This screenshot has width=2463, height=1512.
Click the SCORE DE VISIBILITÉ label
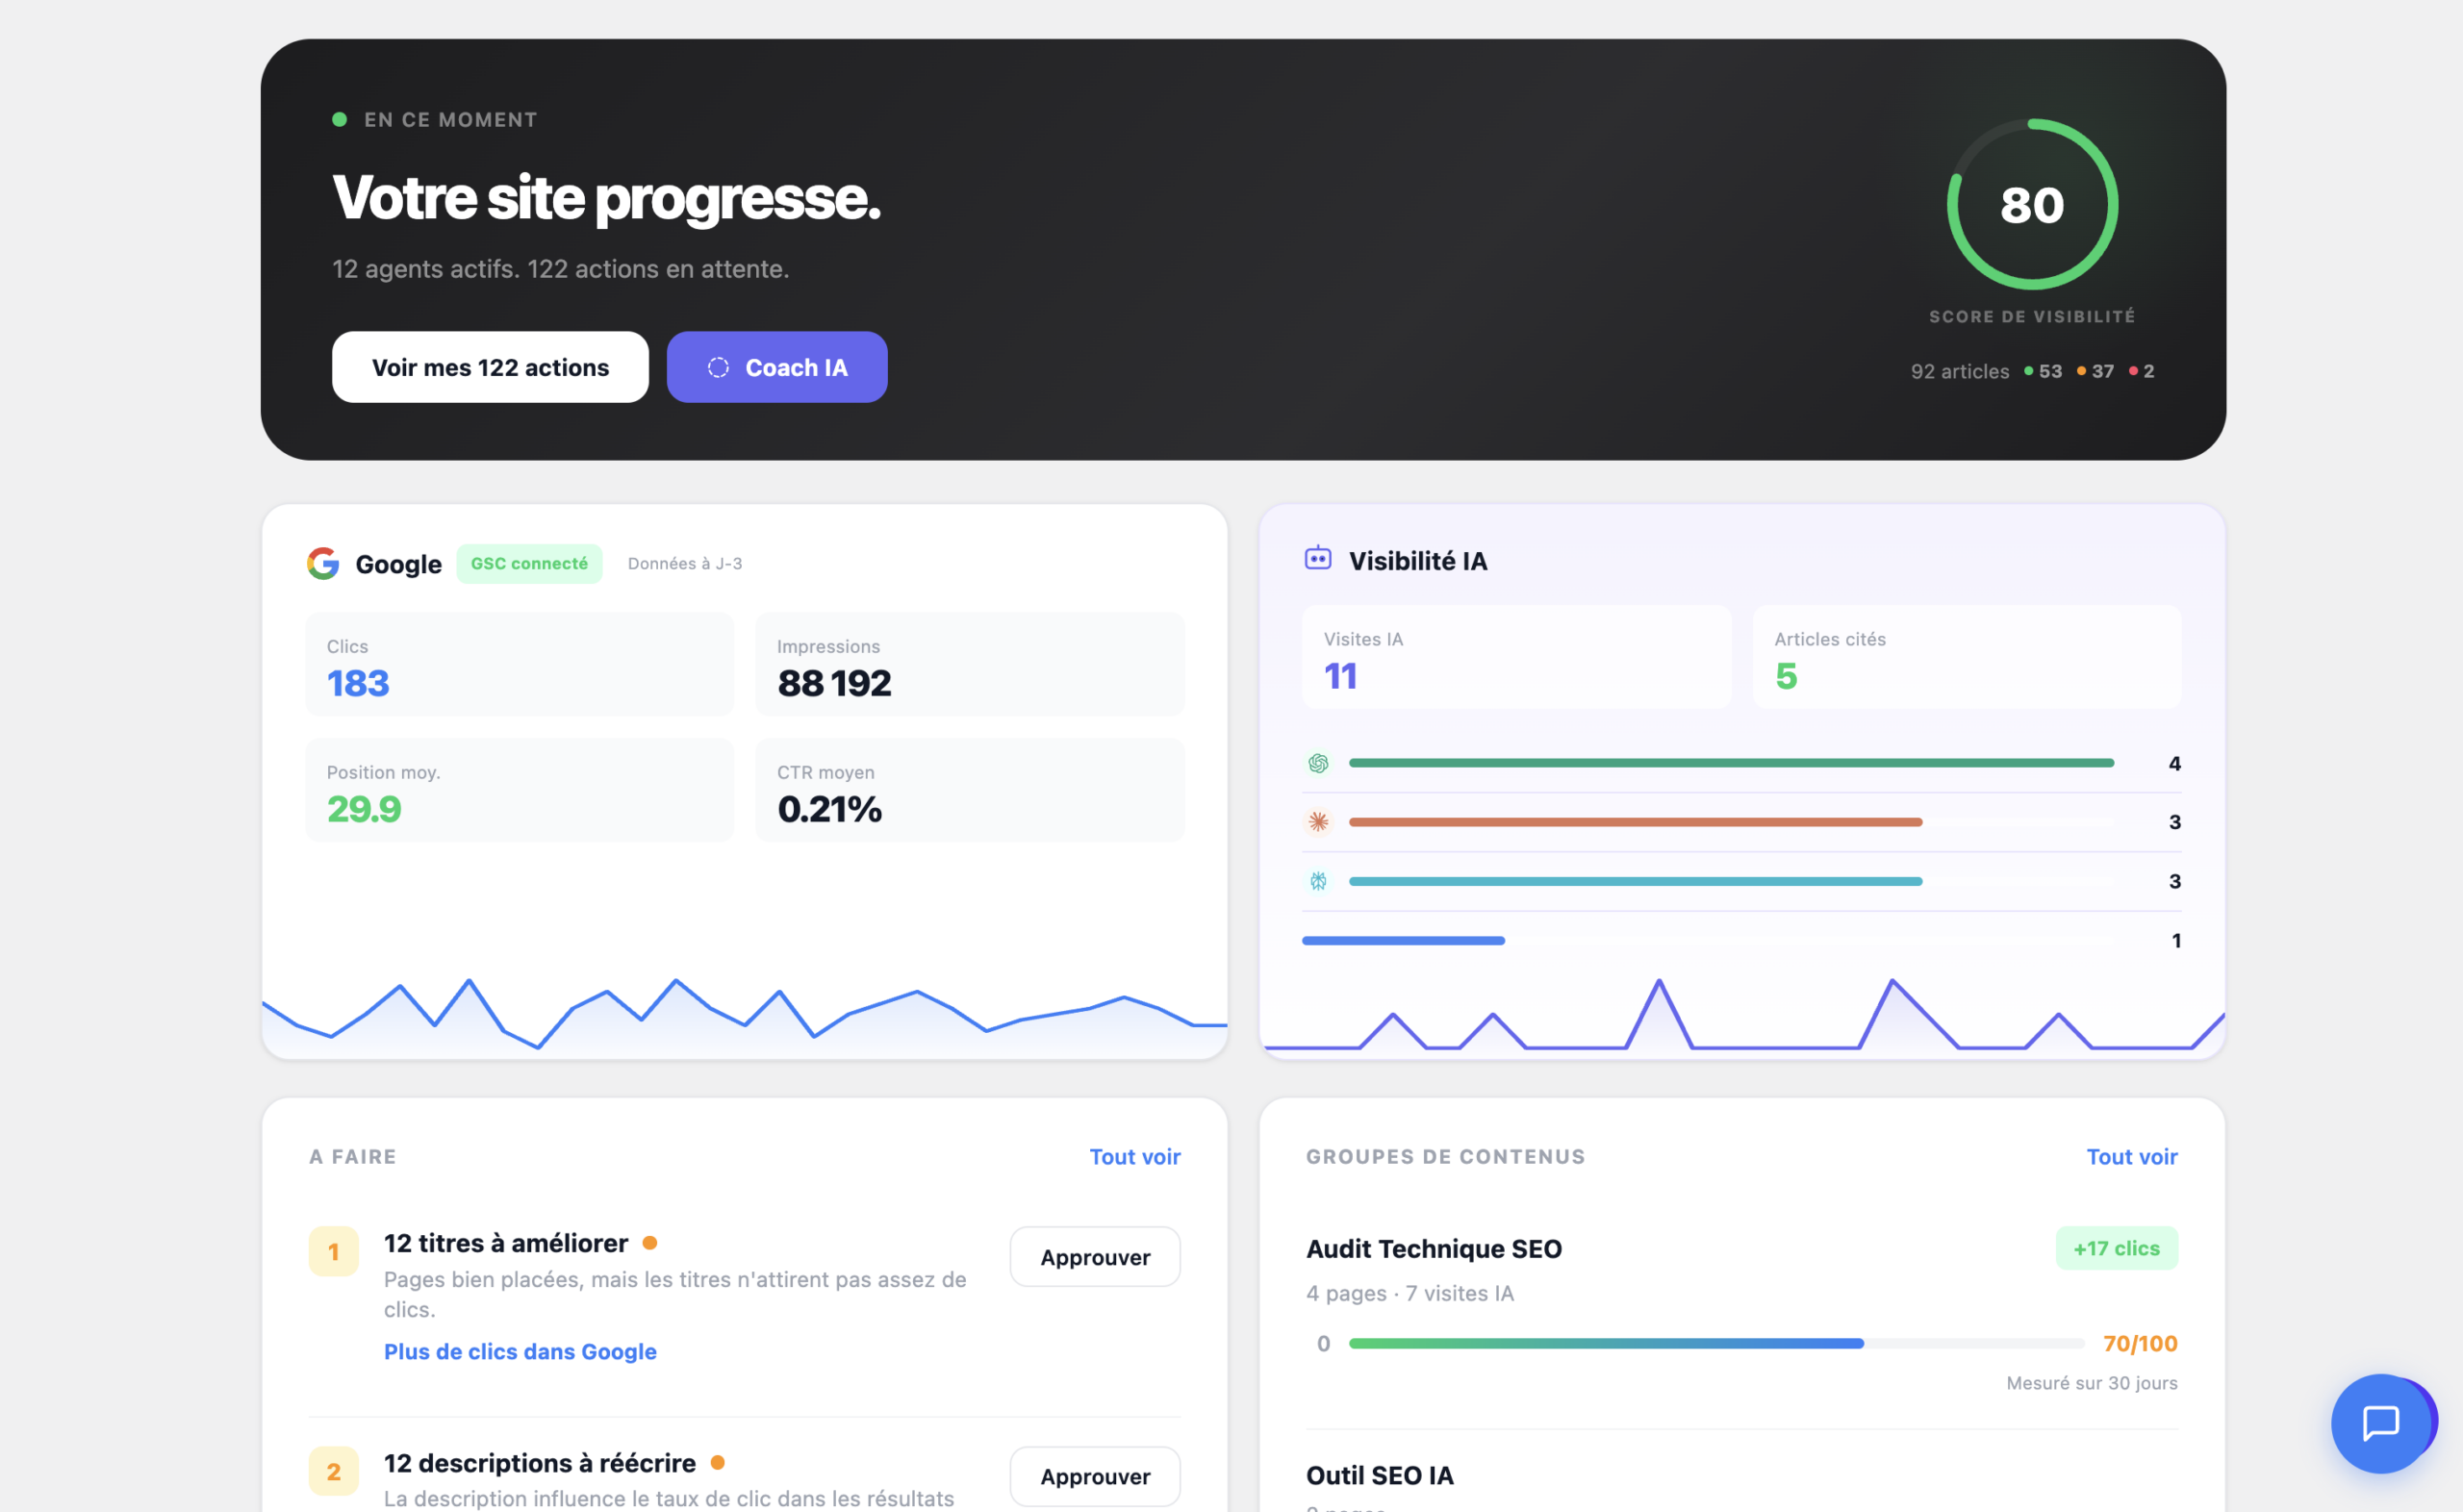(2031, 316)
